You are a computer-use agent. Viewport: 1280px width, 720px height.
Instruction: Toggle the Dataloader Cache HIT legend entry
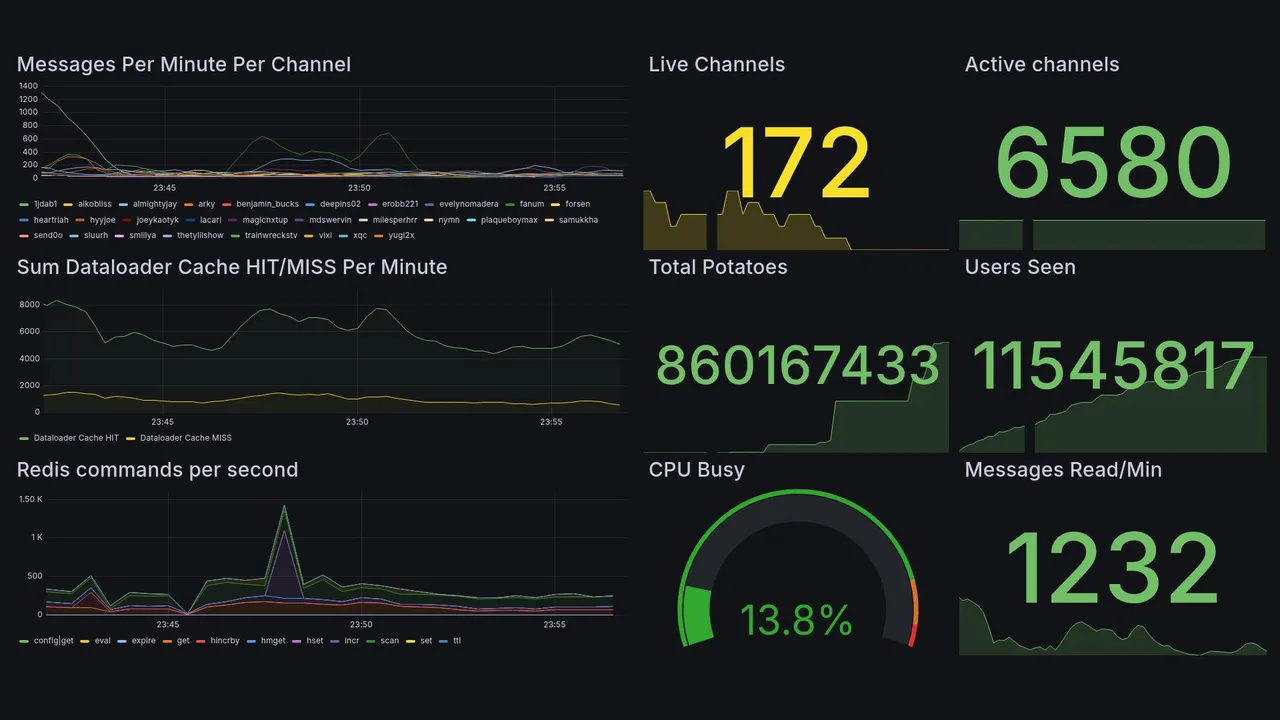tap(76, 438)
